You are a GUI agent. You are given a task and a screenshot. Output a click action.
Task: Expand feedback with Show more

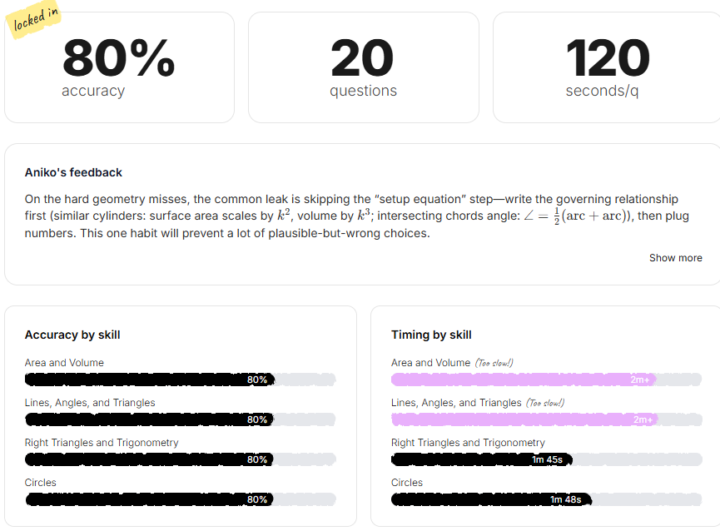click(675, 258)
